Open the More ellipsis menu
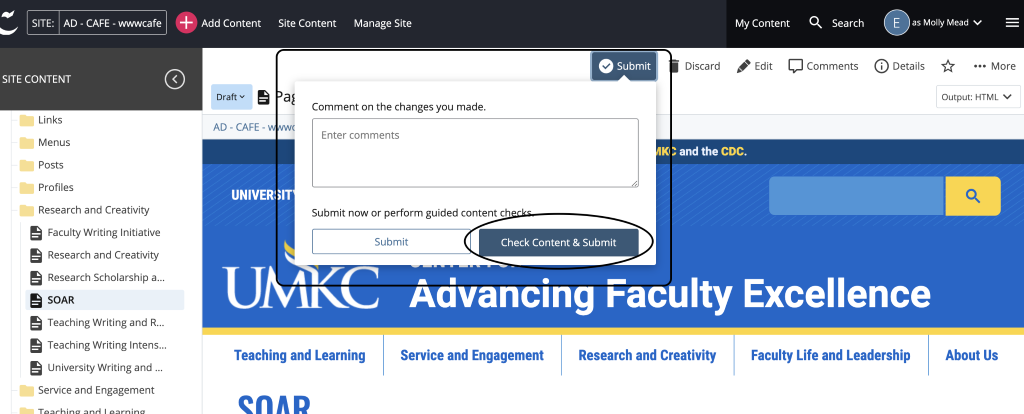 click(994, 66)
